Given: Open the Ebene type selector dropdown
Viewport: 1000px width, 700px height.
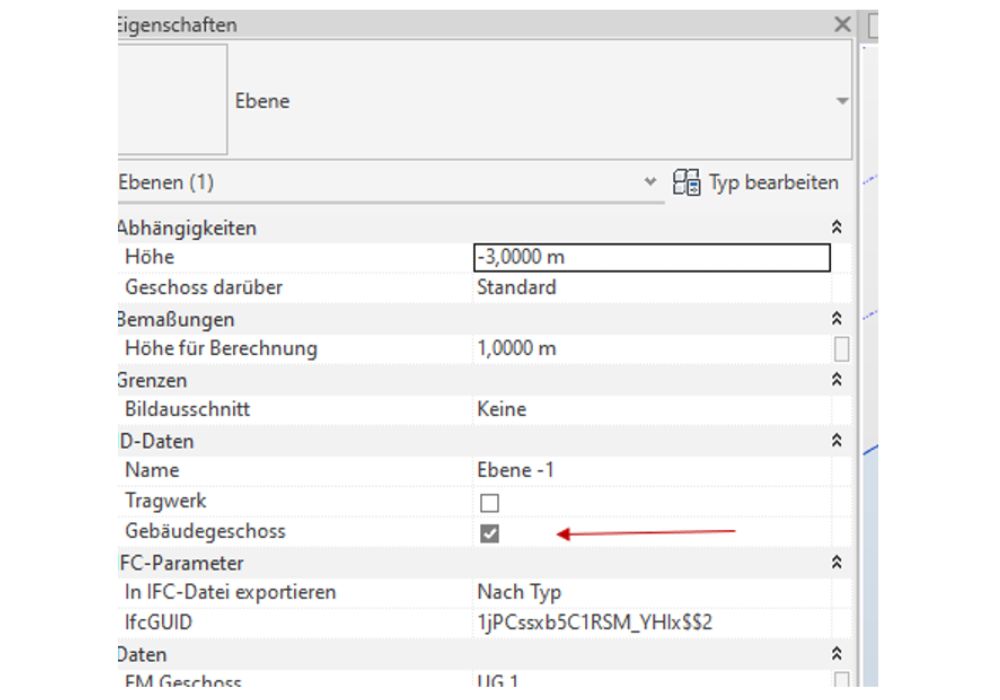Looking at the screenshot, I should (x=842, y=101).
